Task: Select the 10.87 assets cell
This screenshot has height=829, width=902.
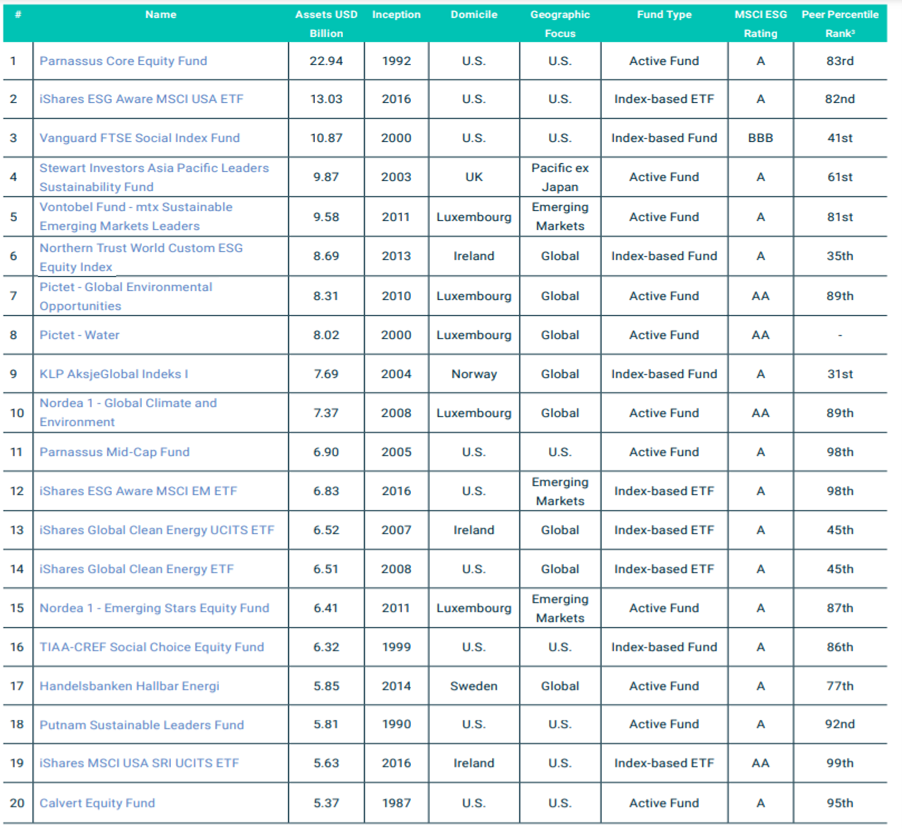Action: click(326, 138)
